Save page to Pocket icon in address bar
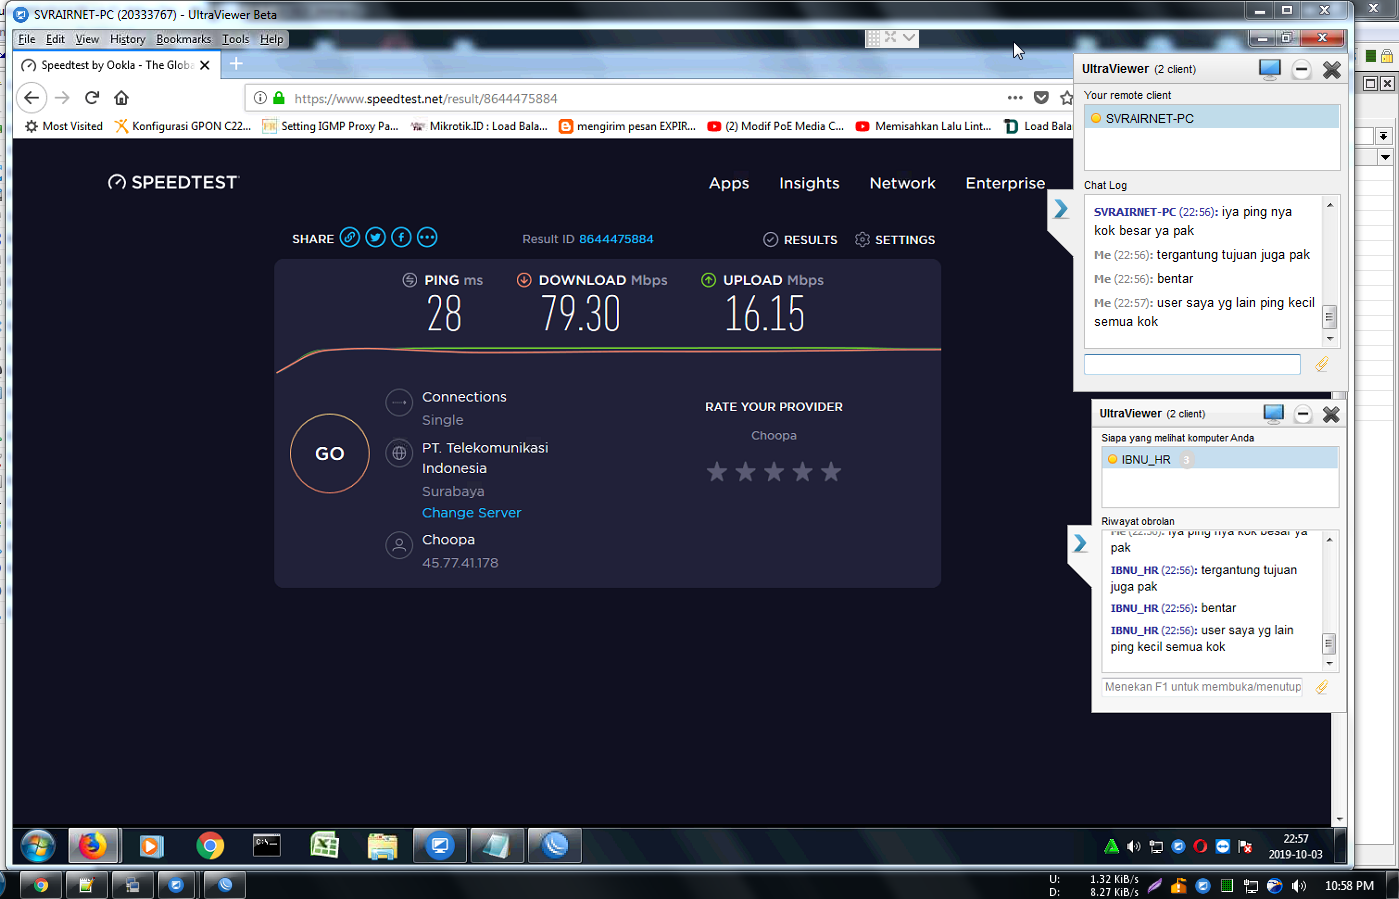Image resolution: width=1399 pixels, height=899 pixels. click(x=1041, y=97)
